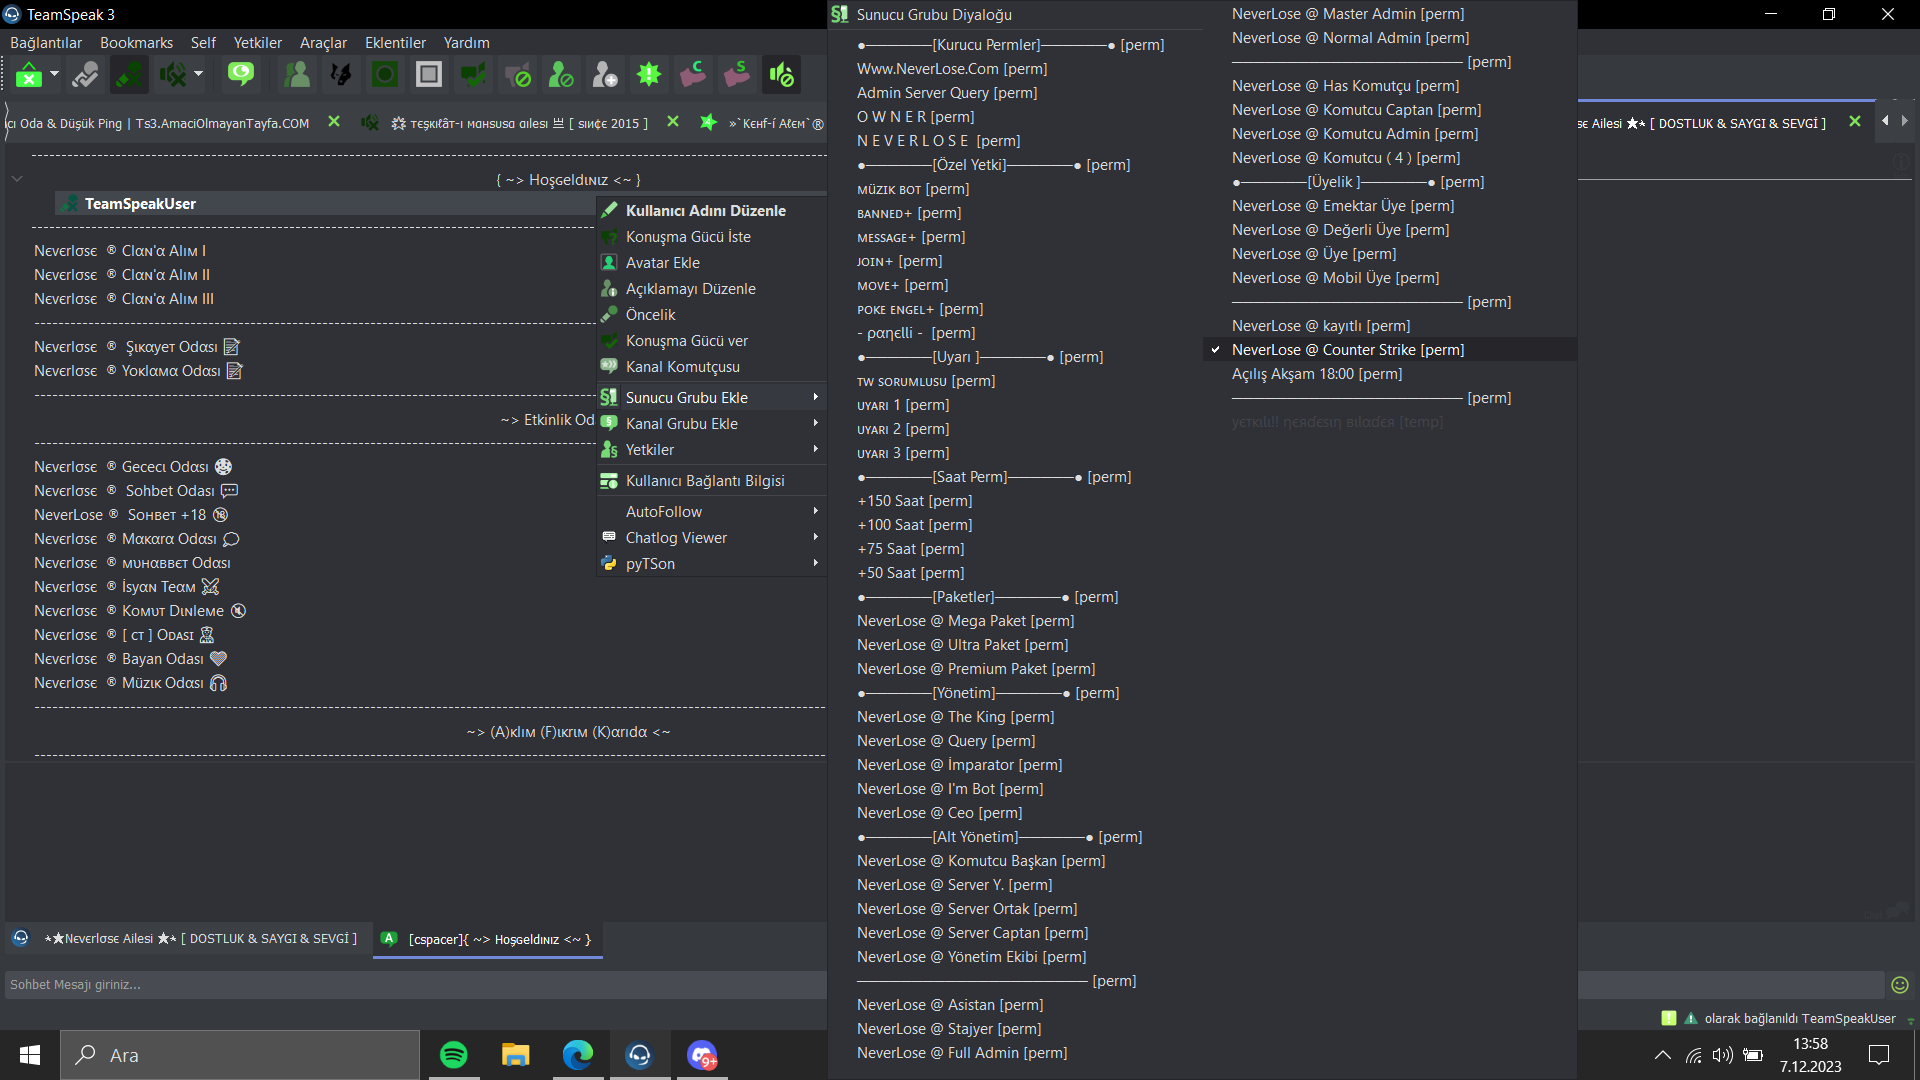
Task: Toggle the NeverLose @ The King server group
Action: pos(1015,717)
